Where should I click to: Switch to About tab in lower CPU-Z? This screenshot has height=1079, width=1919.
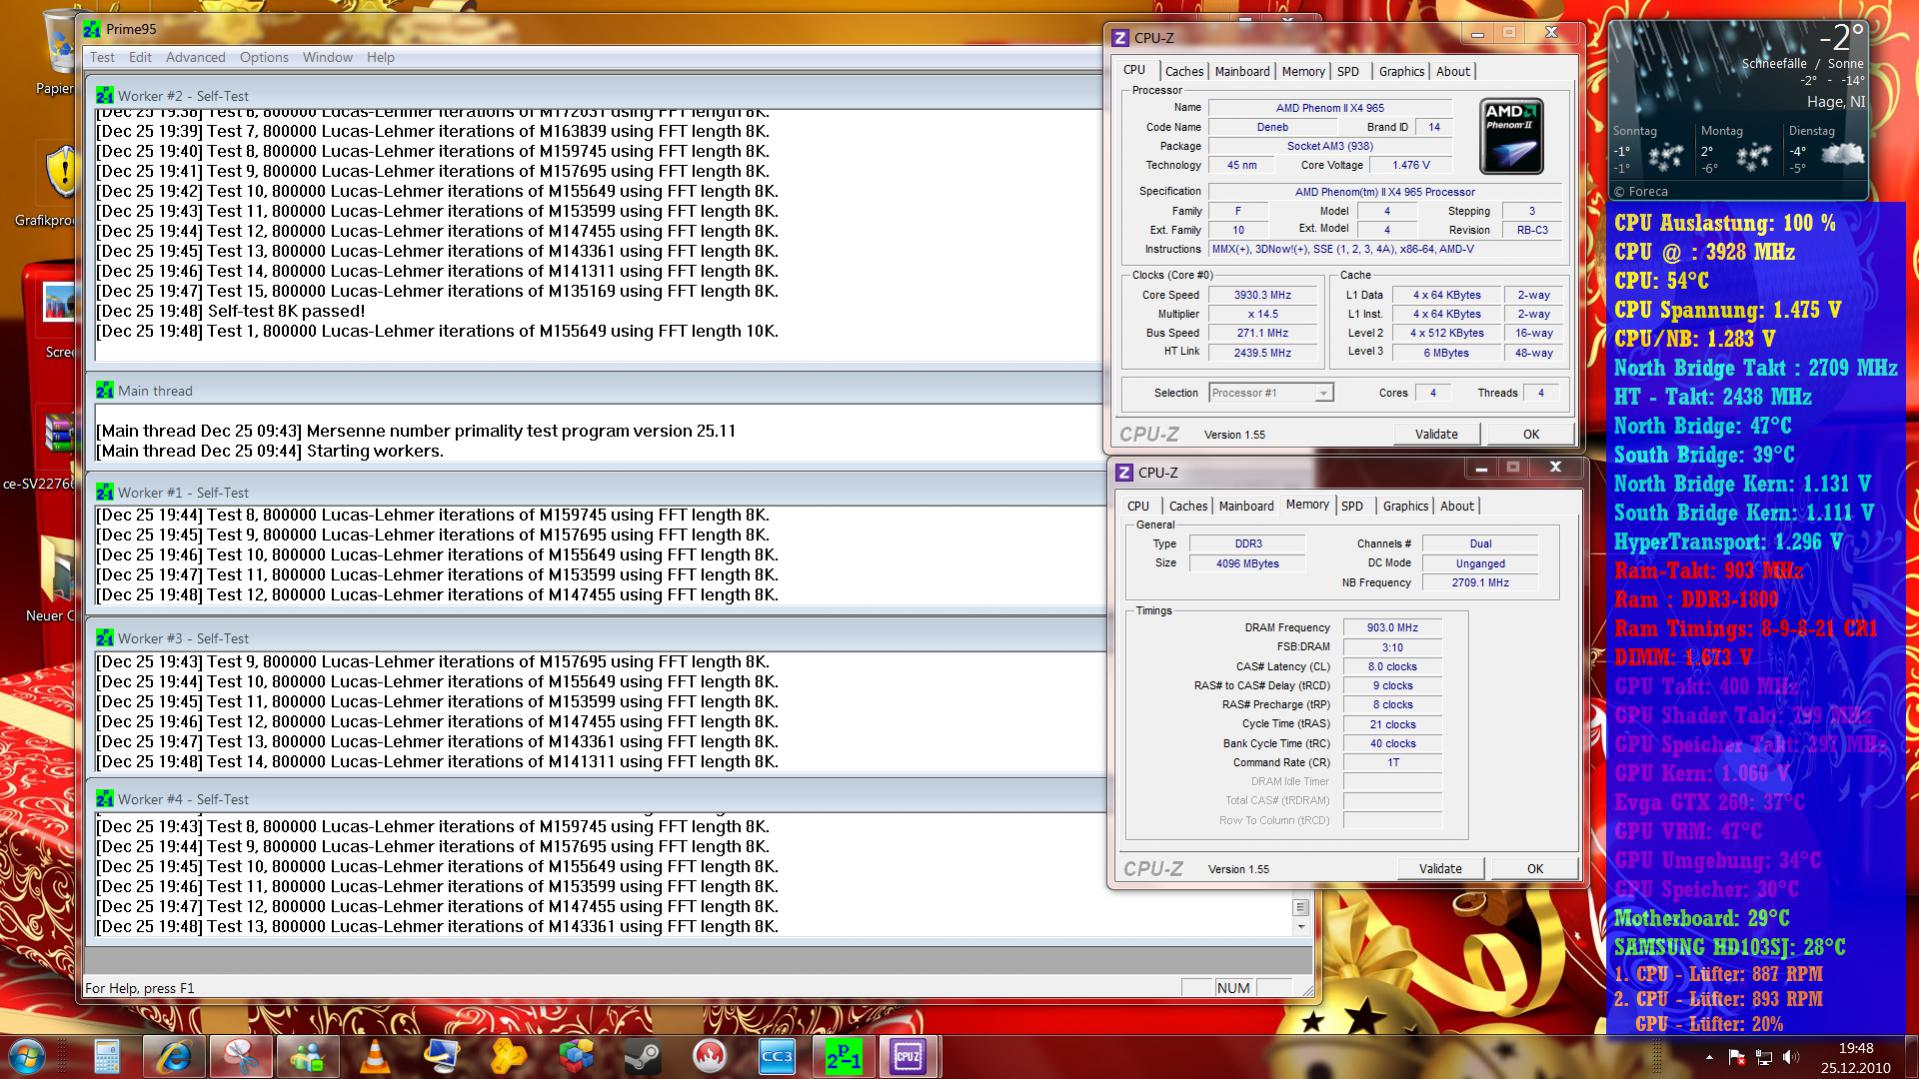(x=1457, y=506)
